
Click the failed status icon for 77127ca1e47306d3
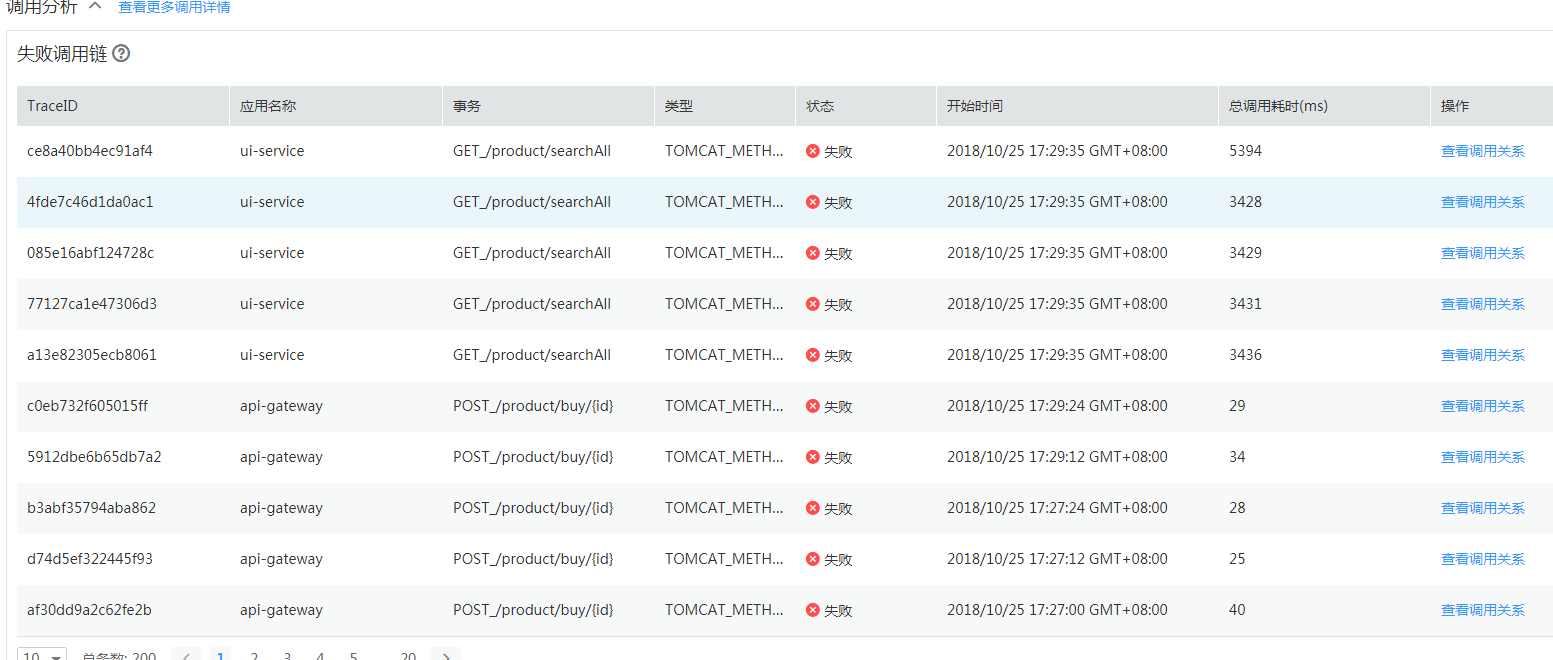tap(812, 304)
